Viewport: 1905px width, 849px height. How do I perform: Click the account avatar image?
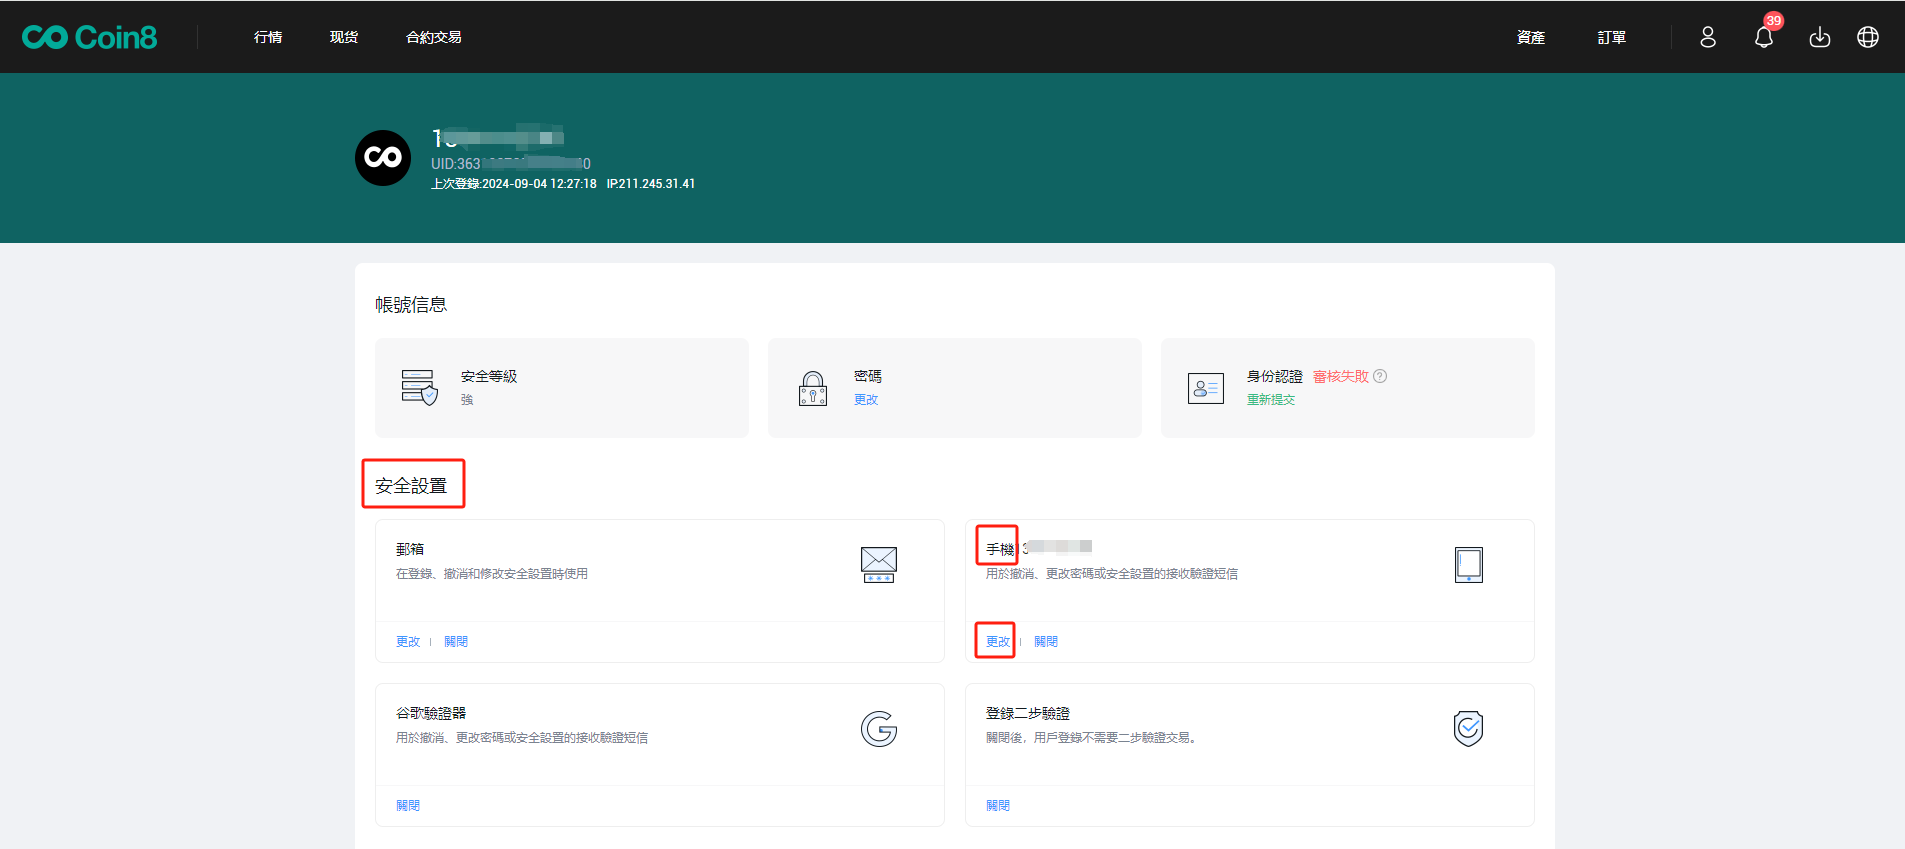(x=383, y=158)
